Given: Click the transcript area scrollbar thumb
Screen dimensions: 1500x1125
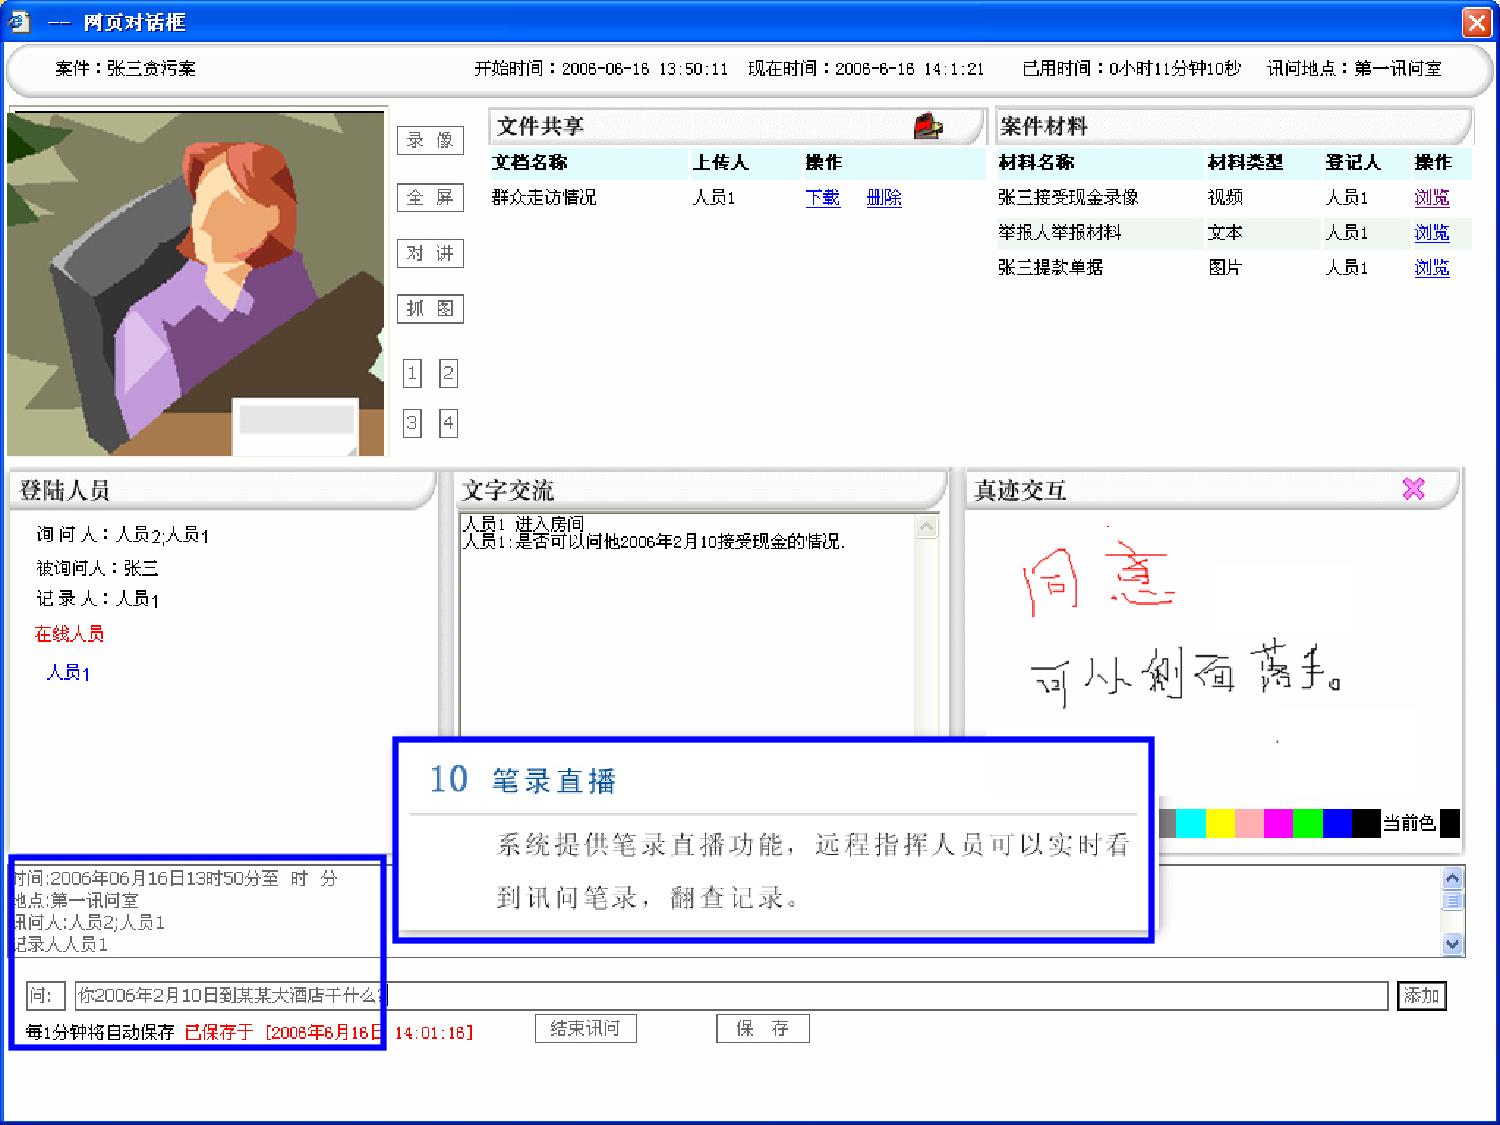Looking at the screenshot, I should coord(1452,900).
